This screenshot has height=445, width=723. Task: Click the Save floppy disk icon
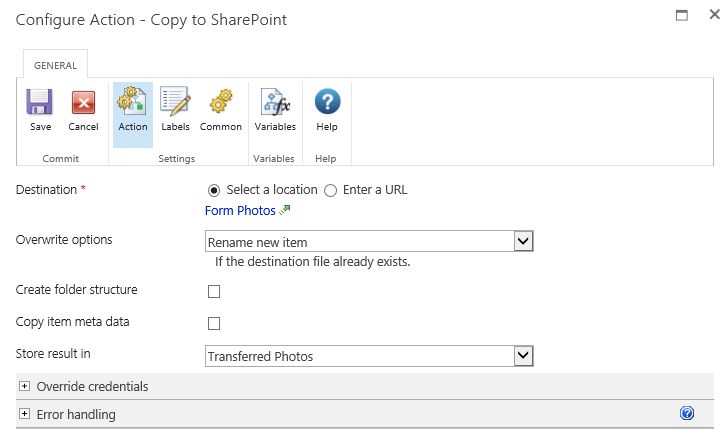pos(40,101)
